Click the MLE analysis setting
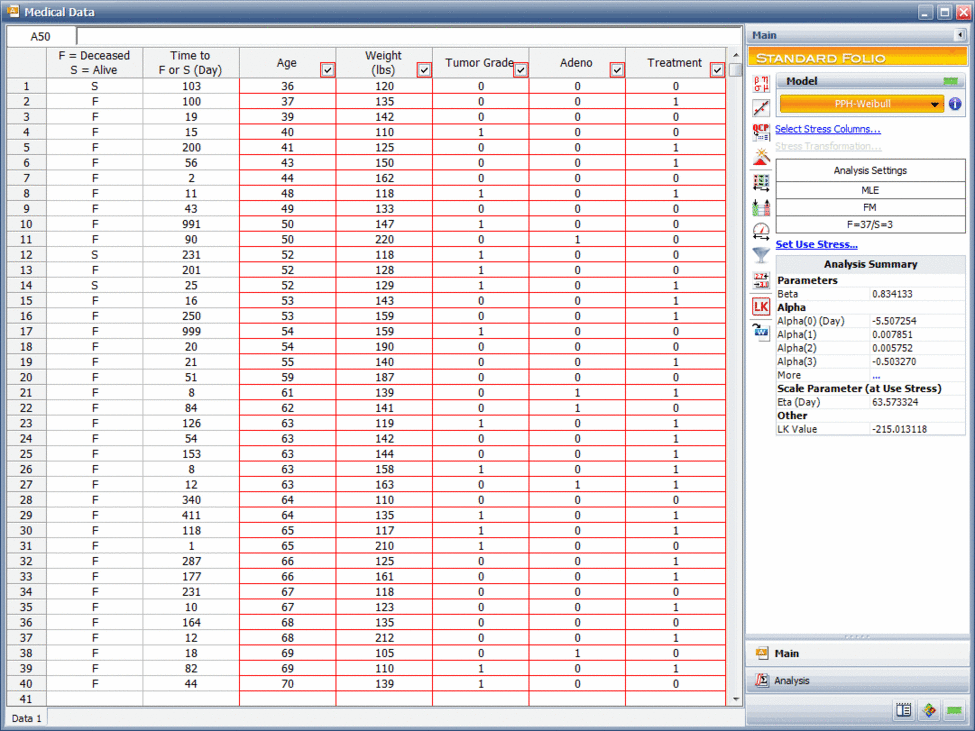 click(x=870, y=190)
